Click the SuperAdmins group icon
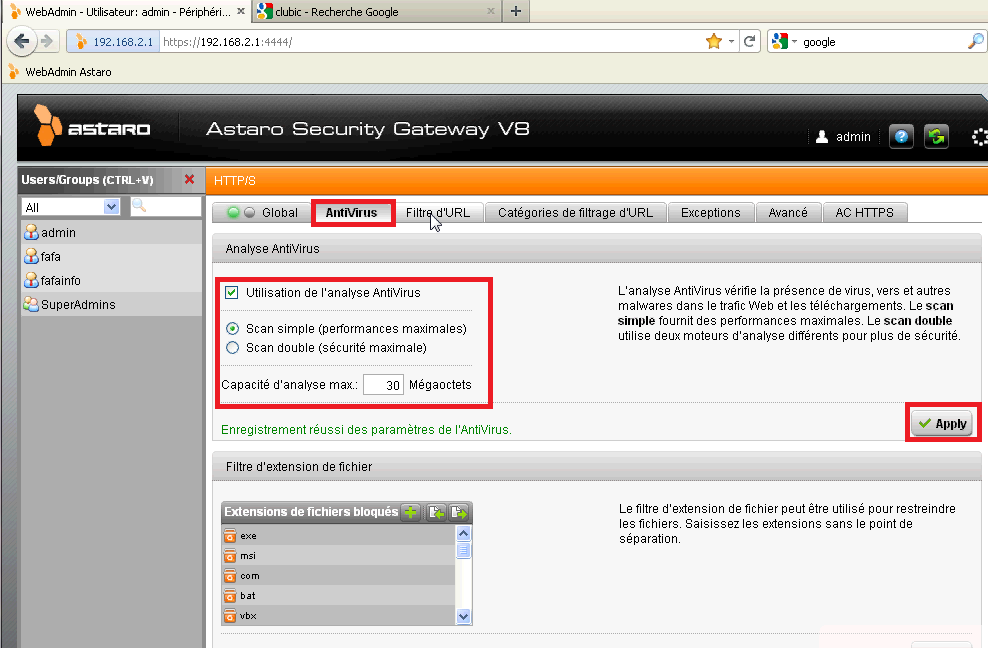Screen dimensions: 988x648 click(31, 304)
